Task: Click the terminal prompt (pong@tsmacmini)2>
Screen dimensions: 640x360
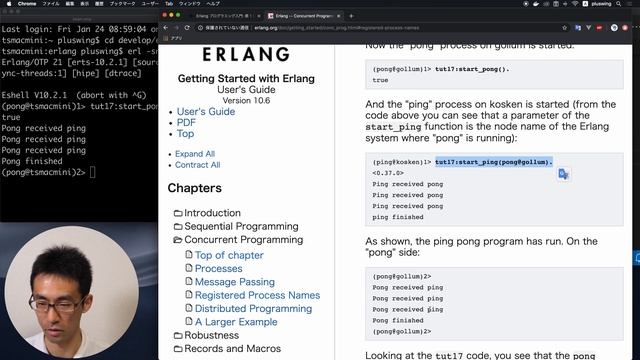Action: 43,172
